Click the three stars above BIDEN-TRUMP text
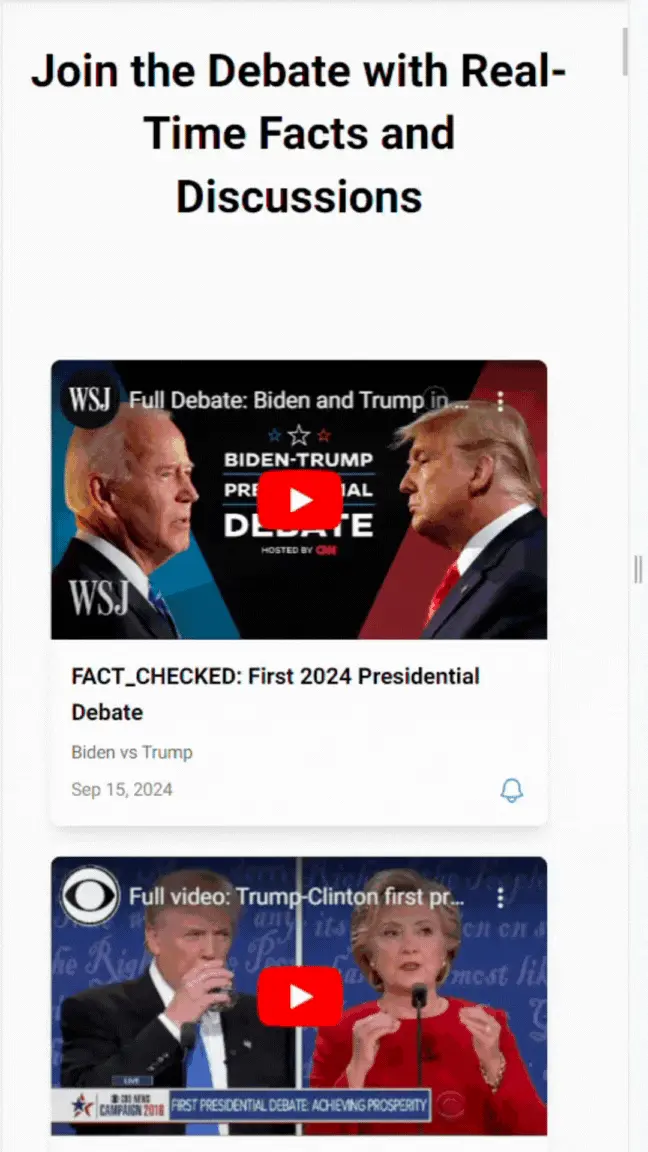The height and width of the screenshot is (1152, 648). 299,436
